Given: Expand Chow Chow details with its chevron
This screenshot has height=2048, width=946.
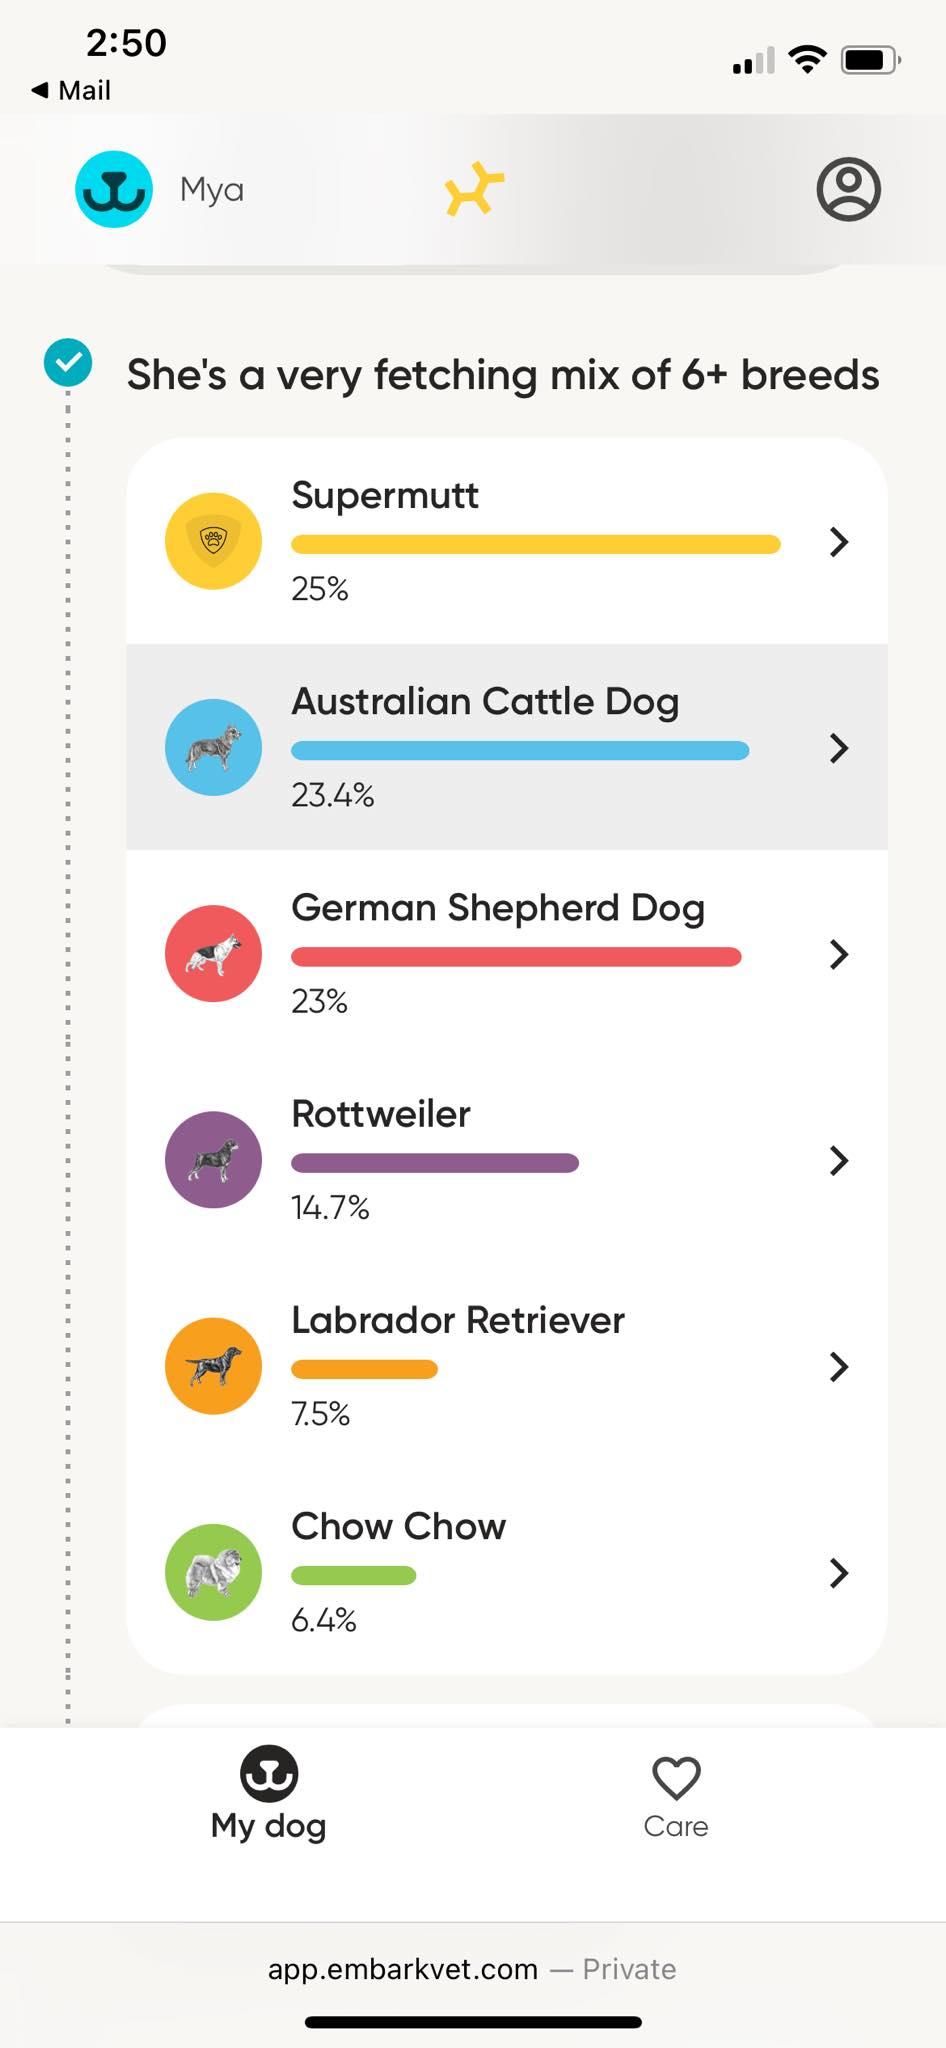Looking at the screenshot, I should tap(839, 1573).
